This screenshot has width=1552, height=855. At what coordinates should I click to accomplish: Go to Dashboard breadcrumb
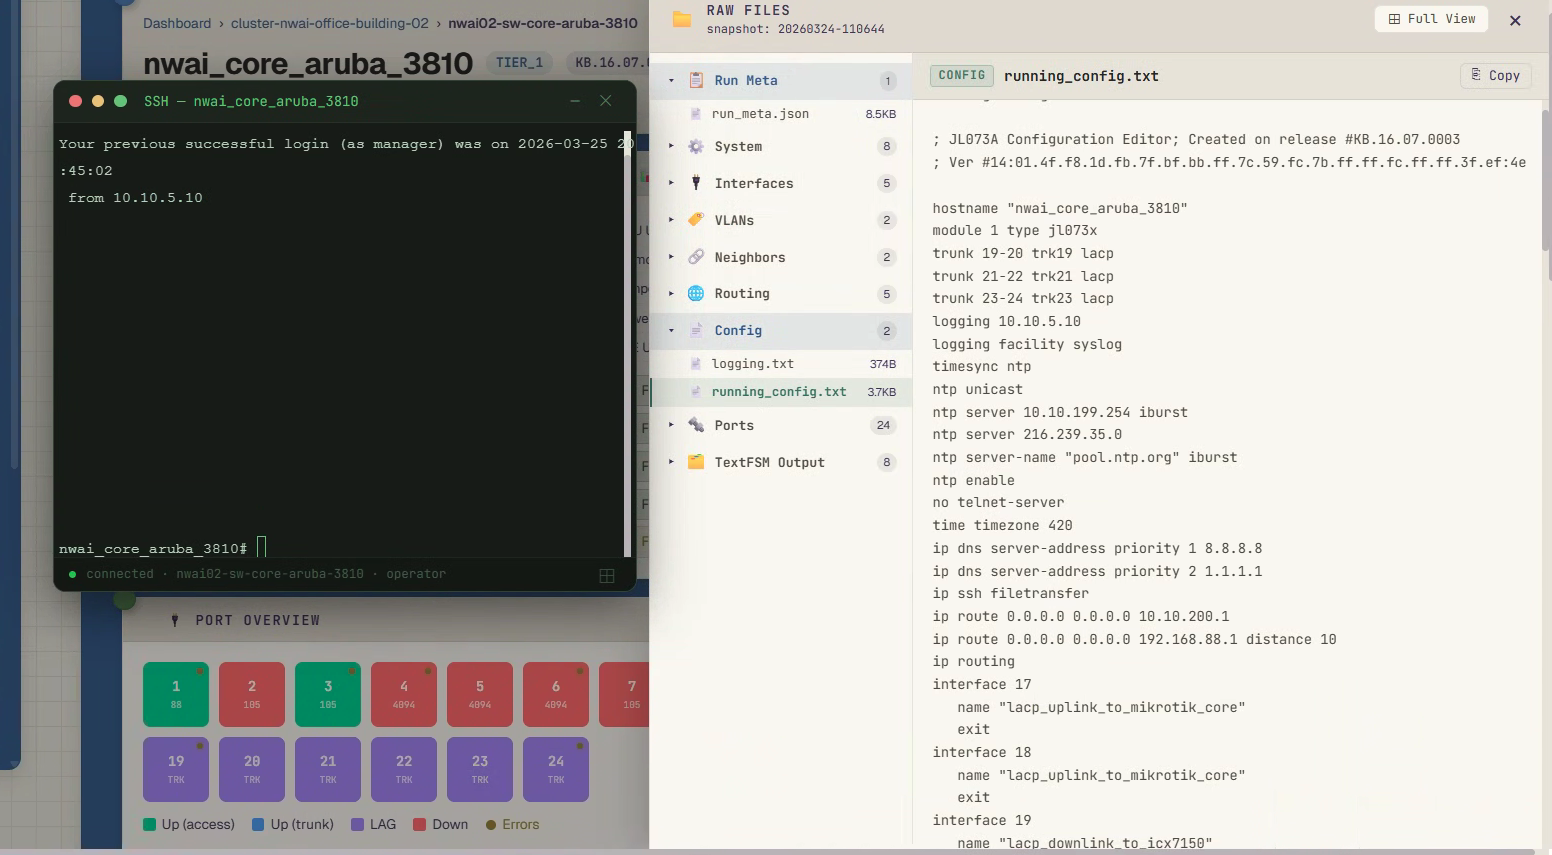pyautogui.click(x=177, y=23)
